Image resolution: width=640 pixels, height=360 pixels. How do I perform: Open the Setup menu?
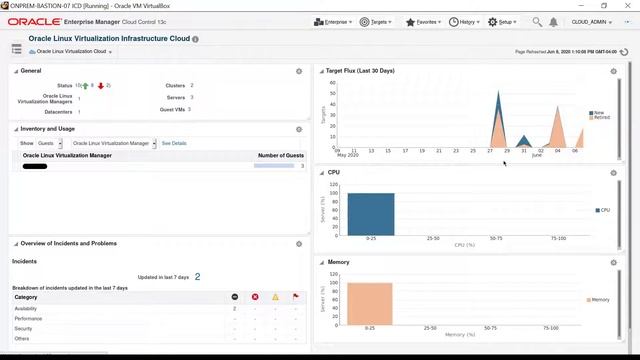click(x=502, y=22)
